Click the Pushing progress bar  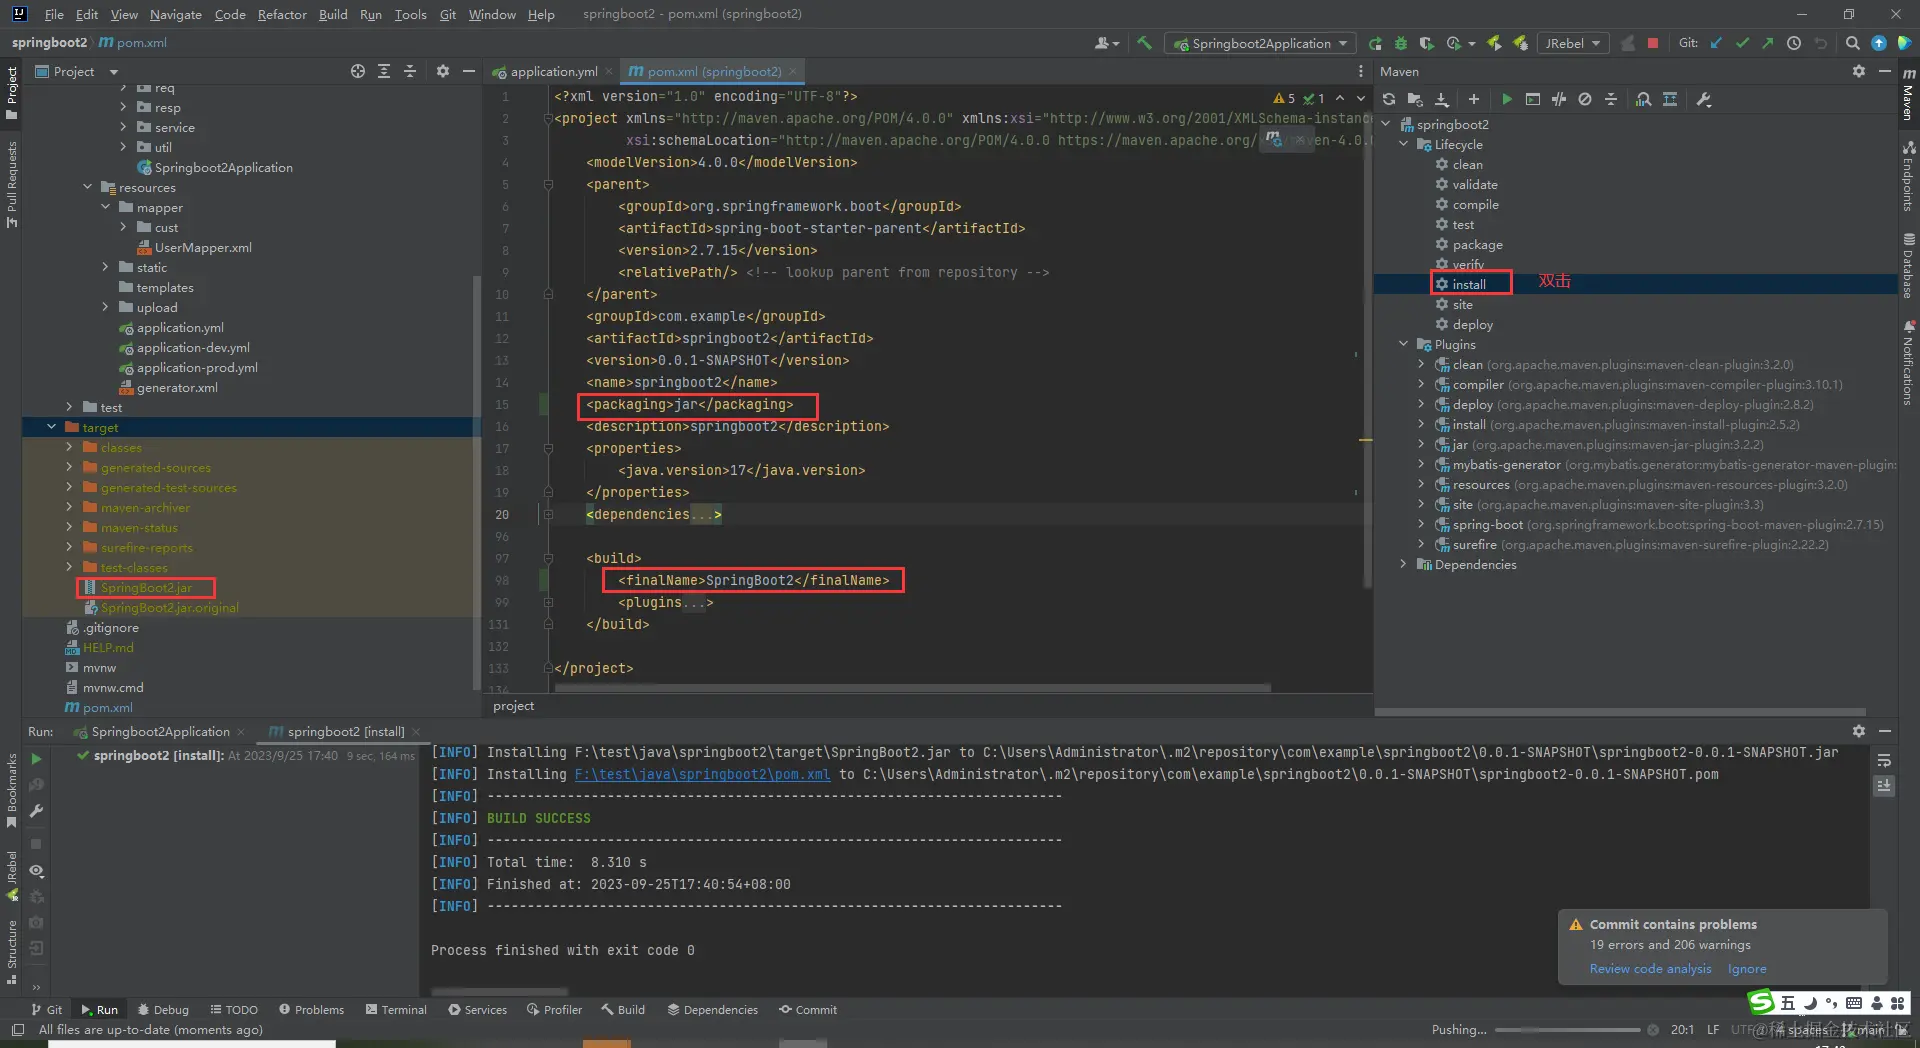[x=1567, y=1029]
